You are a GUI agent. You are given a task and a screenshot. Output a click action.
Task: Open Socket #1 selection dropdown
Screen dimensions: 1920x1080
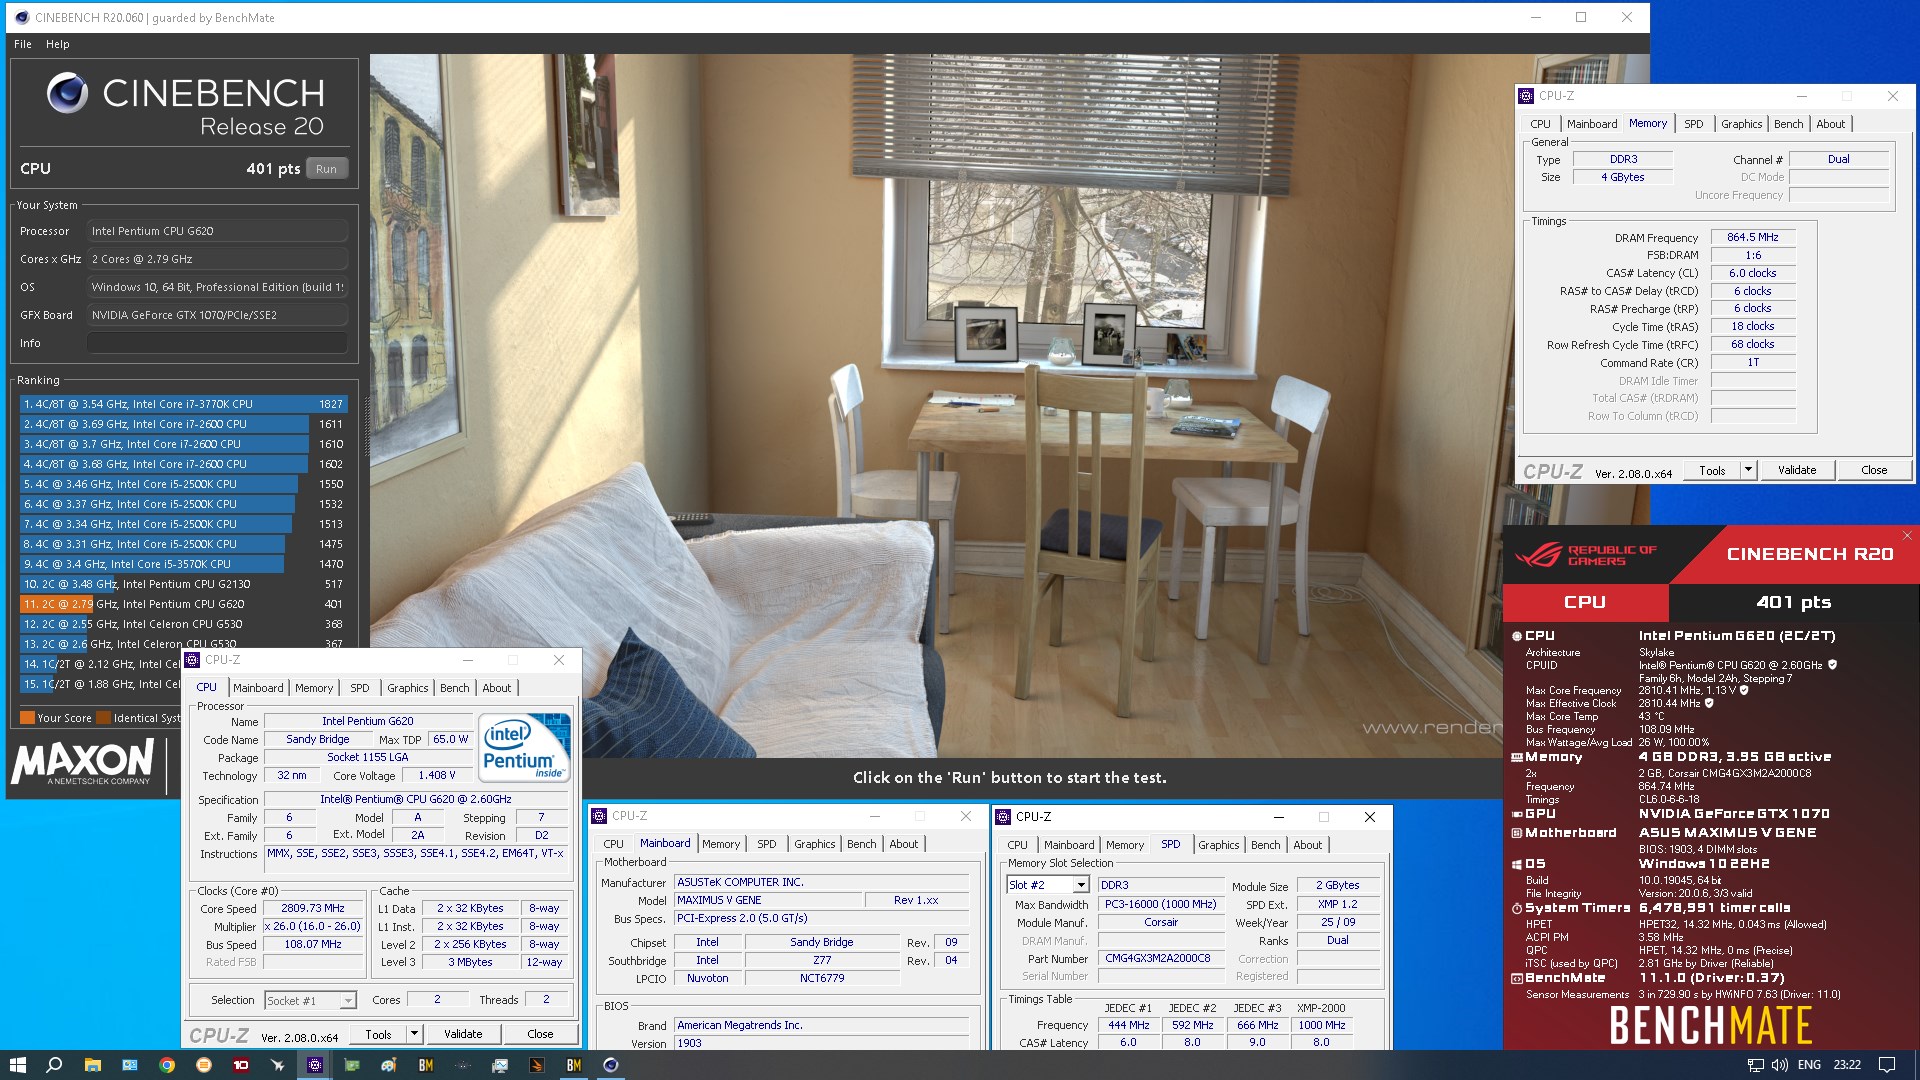click(348, 1001)
